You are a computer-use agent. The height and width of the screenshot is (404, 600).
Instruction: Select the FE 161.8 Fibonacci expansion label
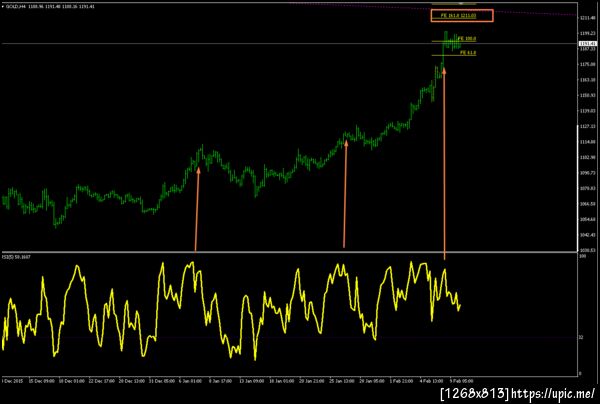(458, 16)
